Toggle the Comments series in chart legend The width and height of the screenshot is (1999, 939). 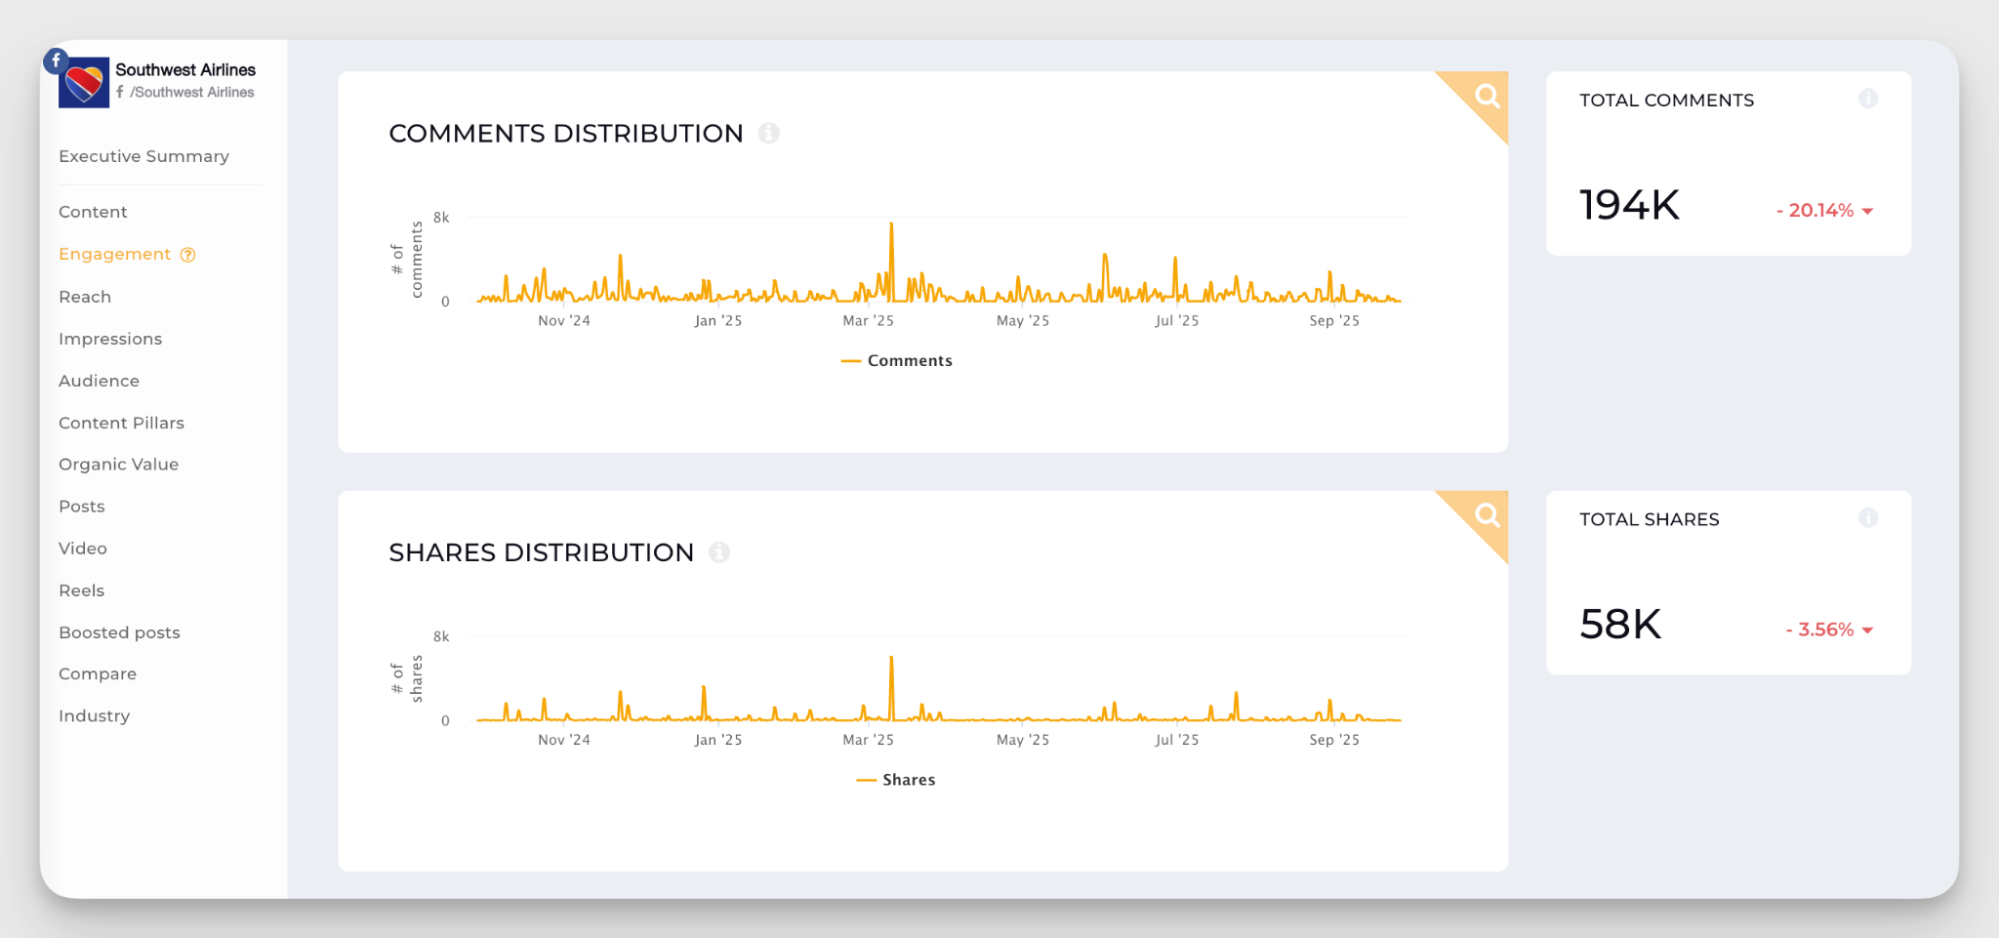tap(897, 361)
